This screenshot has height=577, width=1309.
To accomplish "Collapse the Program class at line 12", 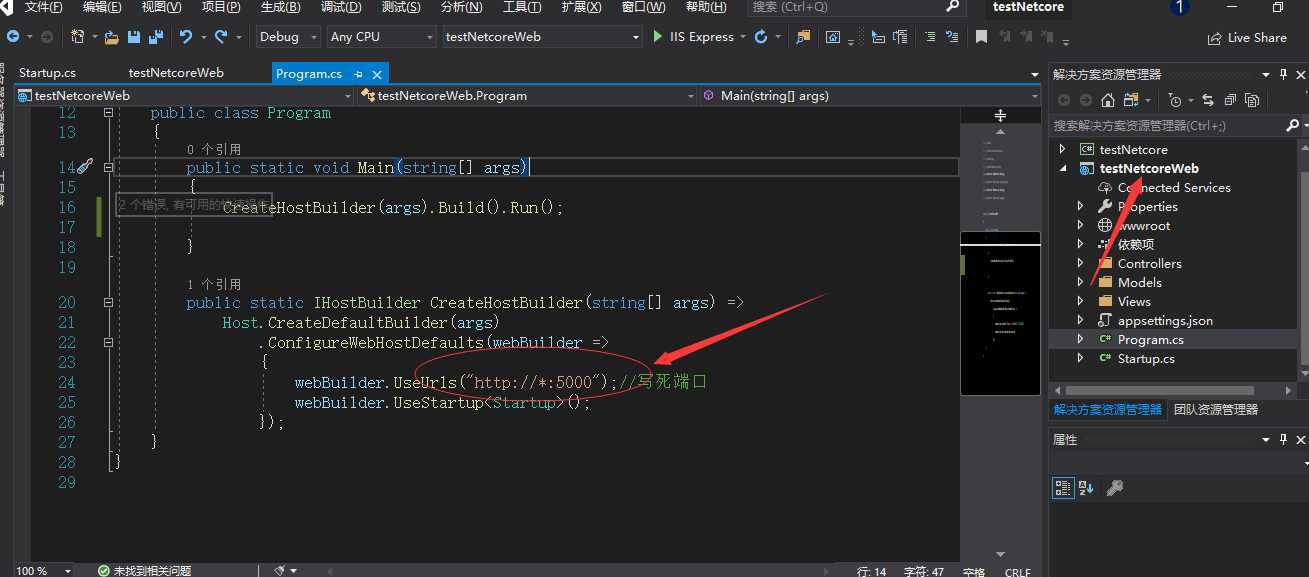I will pos(109,113).
